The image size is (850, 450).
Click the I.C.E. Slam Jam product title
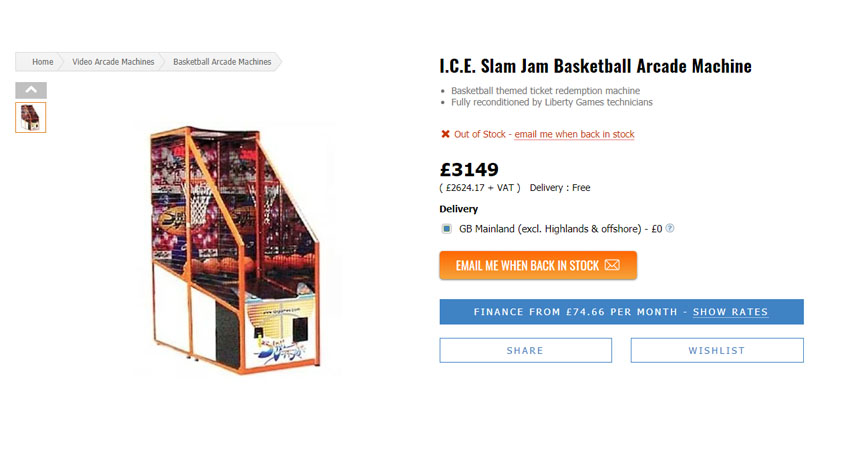(x=595, y=67)
